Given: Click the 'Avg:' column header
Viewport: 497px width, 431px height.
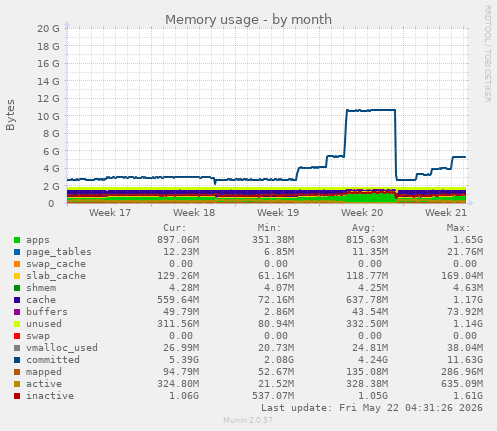Looking at the screenshot, I should click(364, 228).
